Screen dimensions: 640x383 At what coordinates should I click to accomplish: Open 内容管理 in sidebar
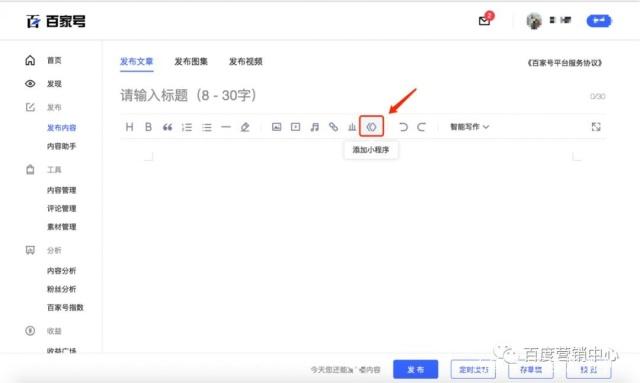62,190
